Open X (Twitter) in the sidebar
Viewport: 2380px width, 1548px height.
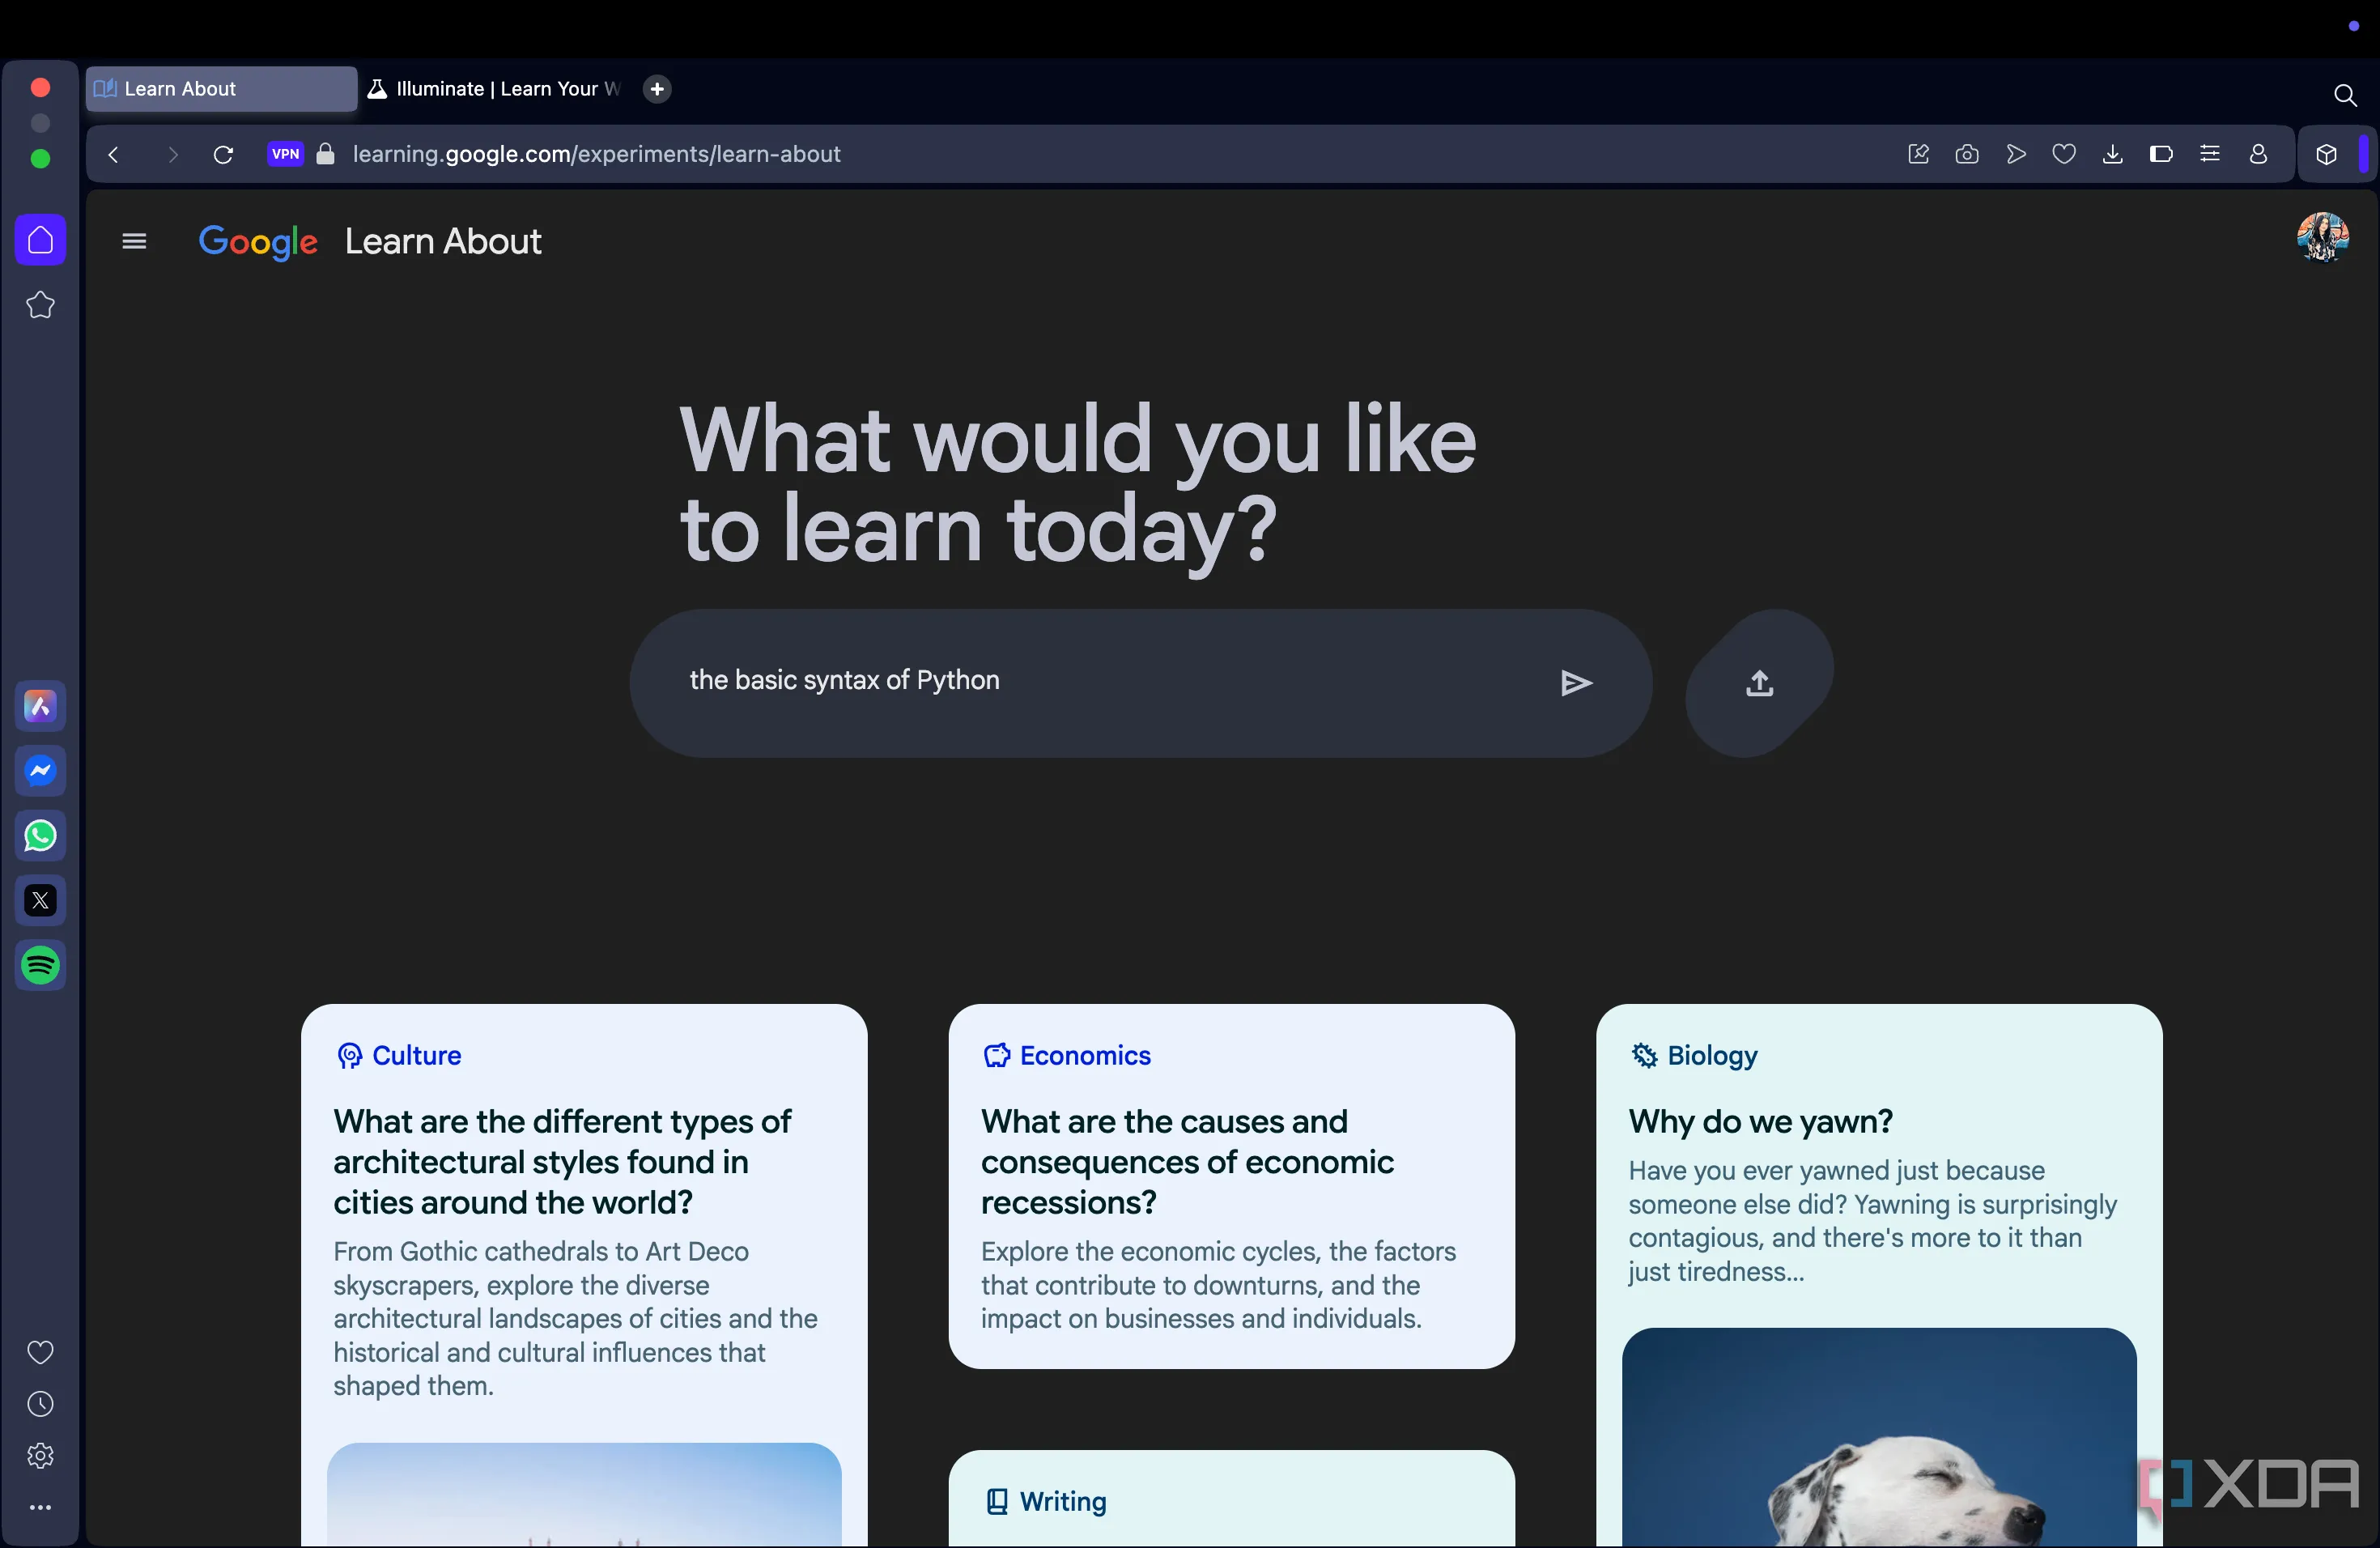click(x=41, y=901)
